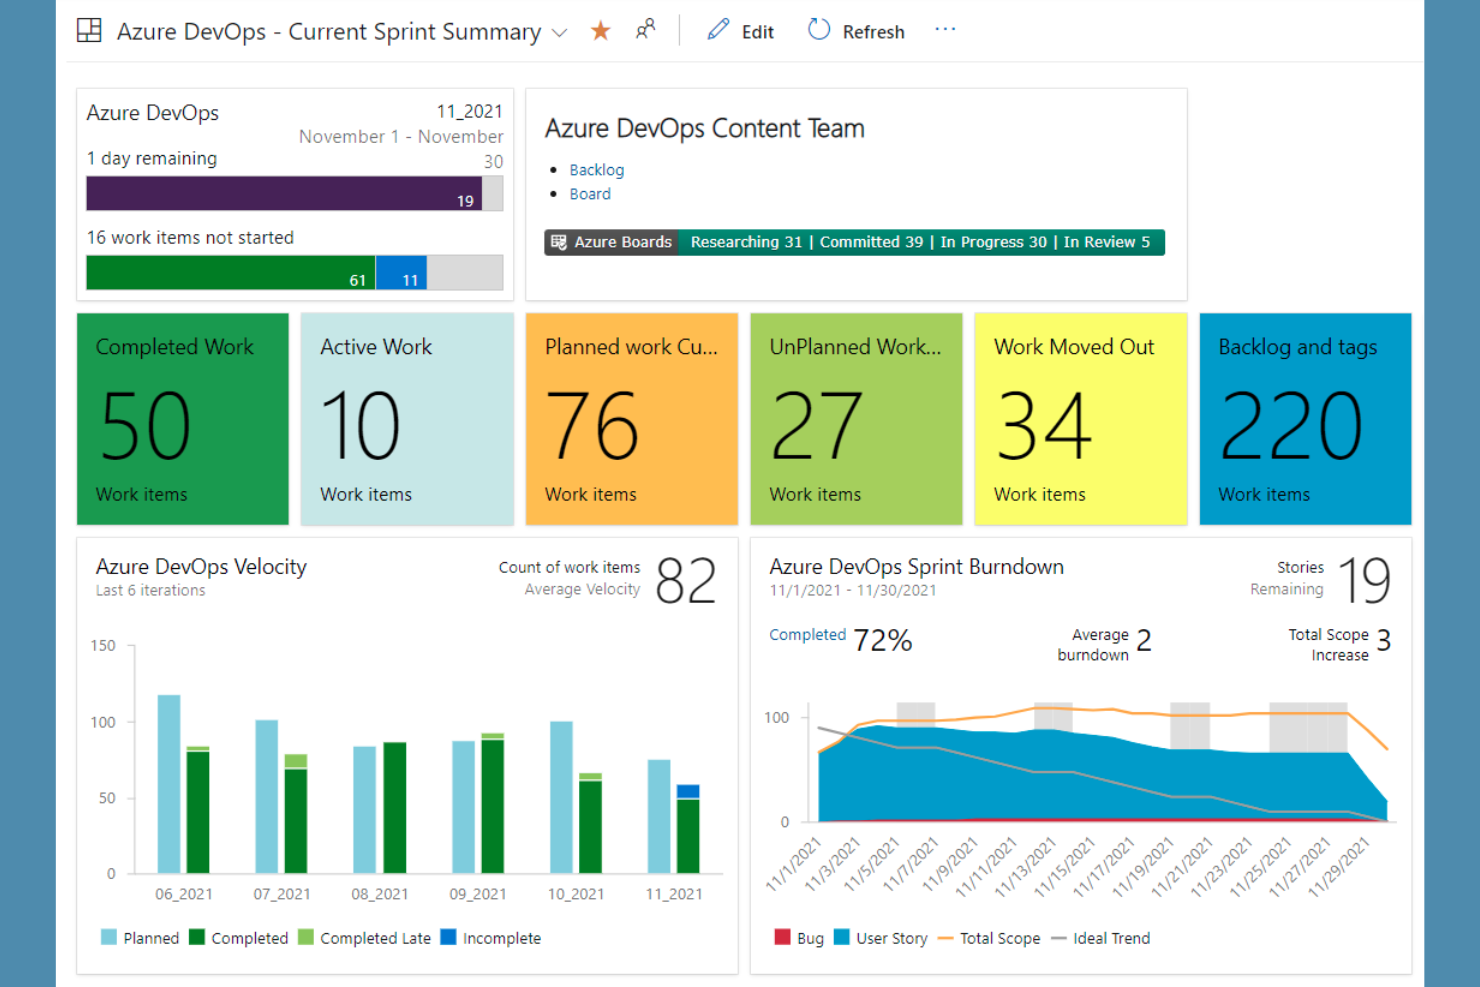Click the 07_2021 axis label
Image resolution: width=1480 pixels, height=987 pixels.
(282, 894)
